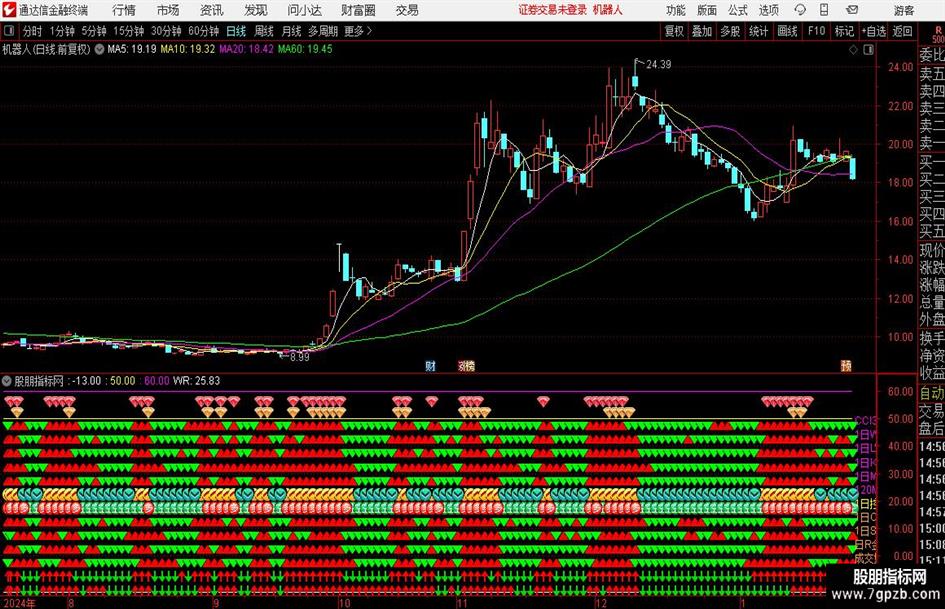Select the 多周期 multi-period view
The image size is (945, 609).
[x=323, y=31]
